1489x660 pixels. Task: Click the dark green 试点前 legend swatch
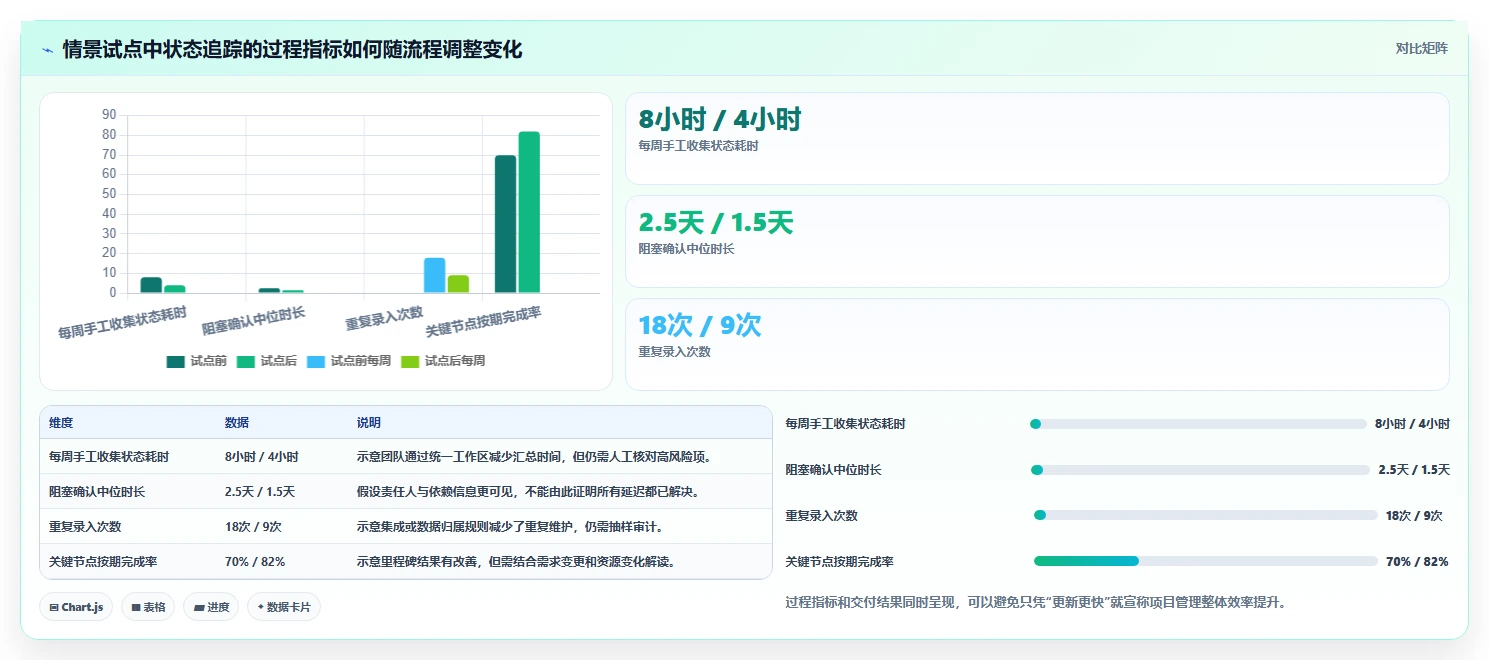pos(176,361)
